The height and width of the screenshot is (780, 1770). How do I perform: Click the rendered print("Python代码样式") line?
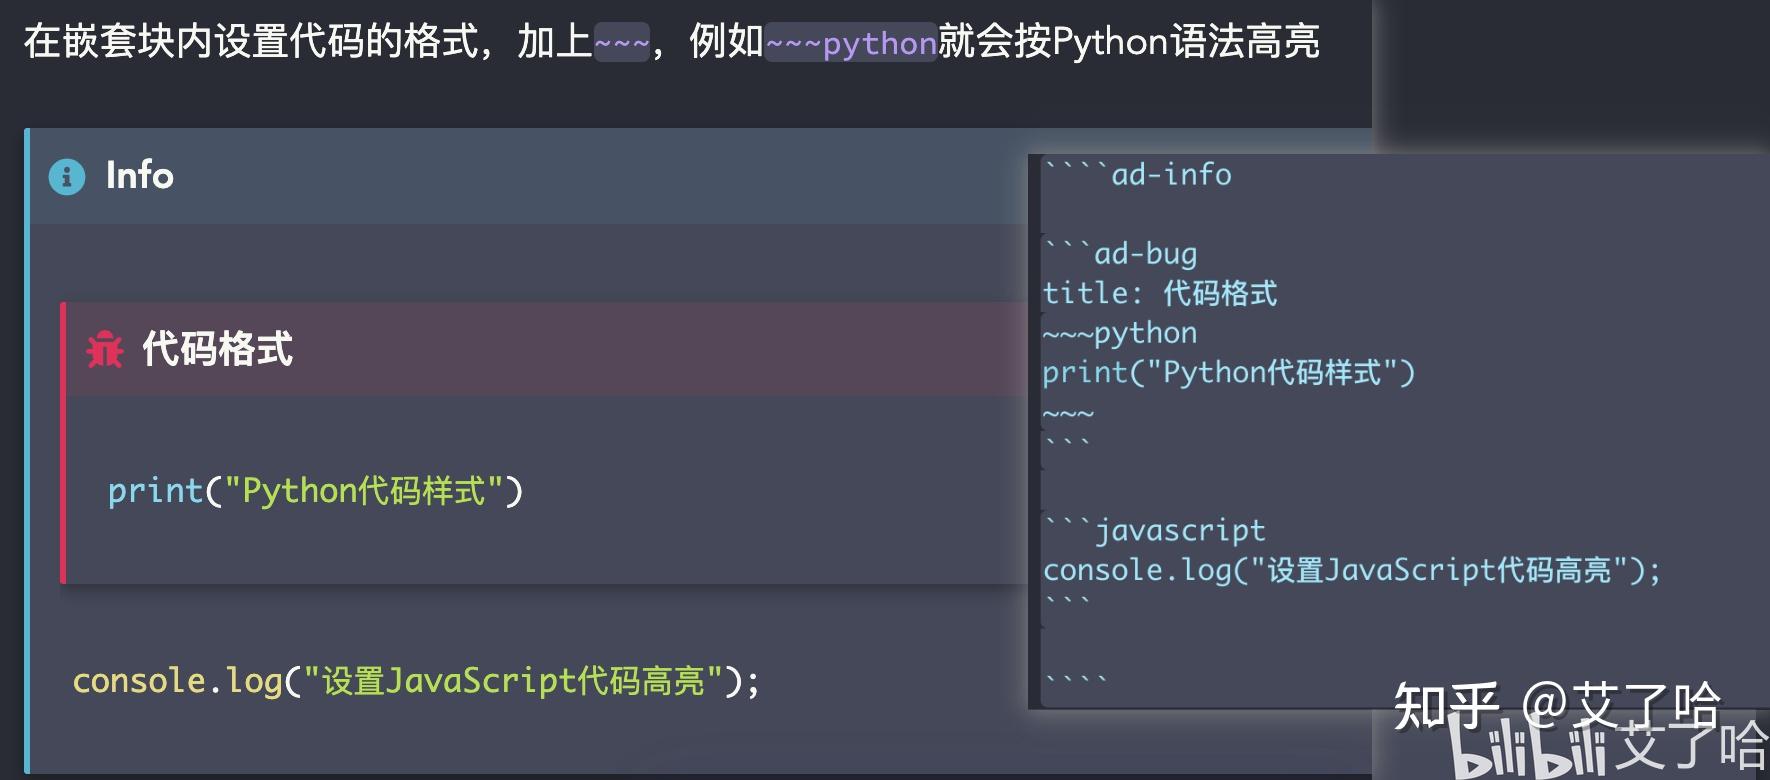click(315, 491)
